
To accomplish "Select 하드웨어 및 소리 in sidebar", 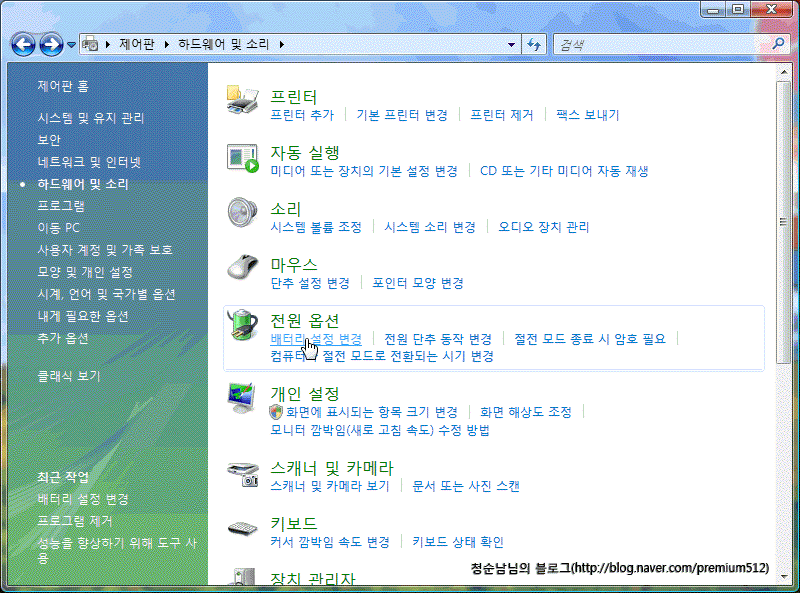I will pos(83,184).
